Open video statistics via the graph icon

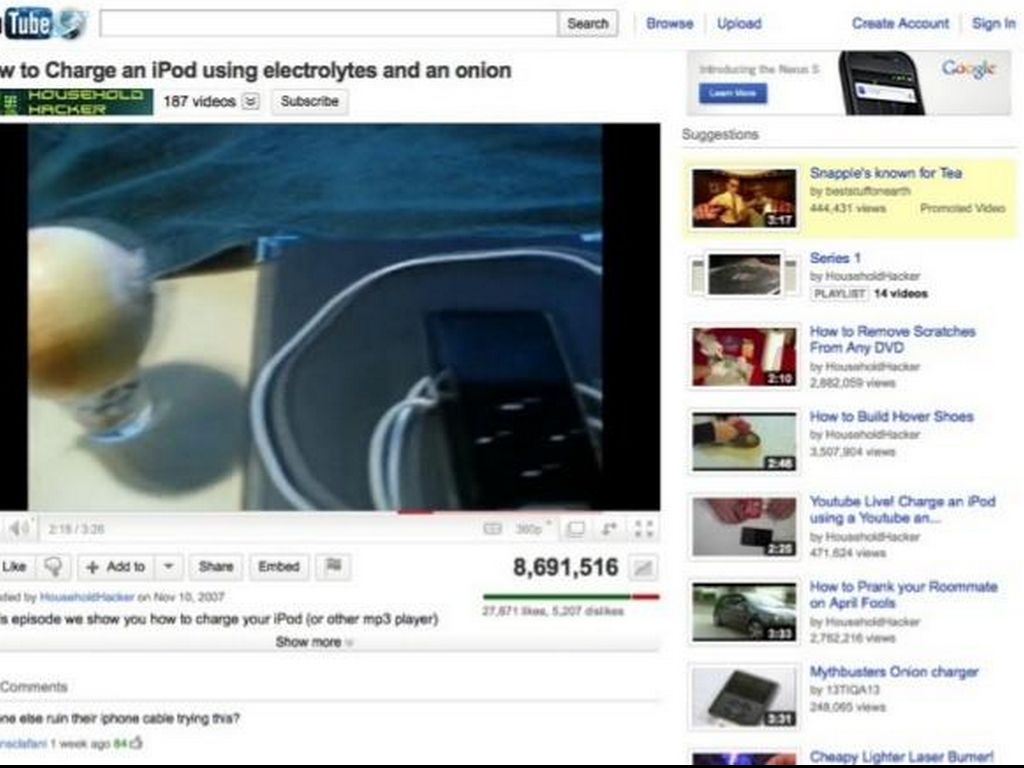coord(643,568)
